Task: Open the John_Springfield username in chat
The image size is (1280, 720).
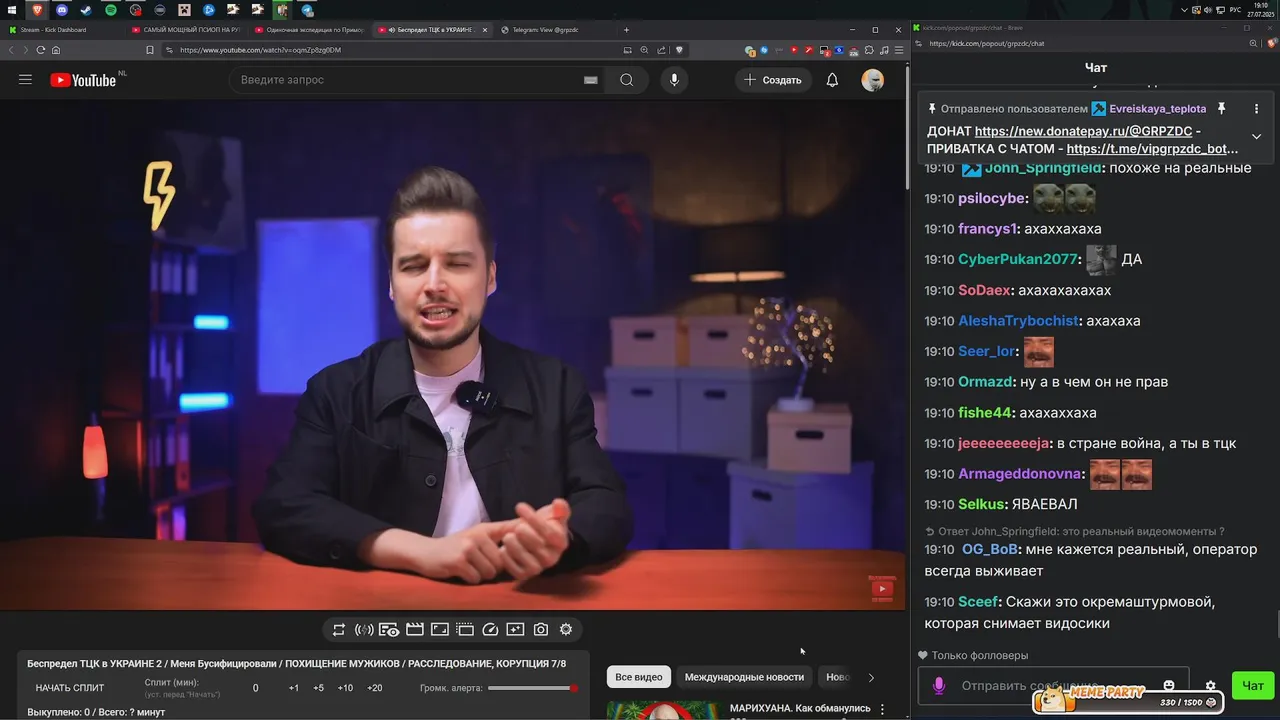Action: click(x=1044, y=168)
